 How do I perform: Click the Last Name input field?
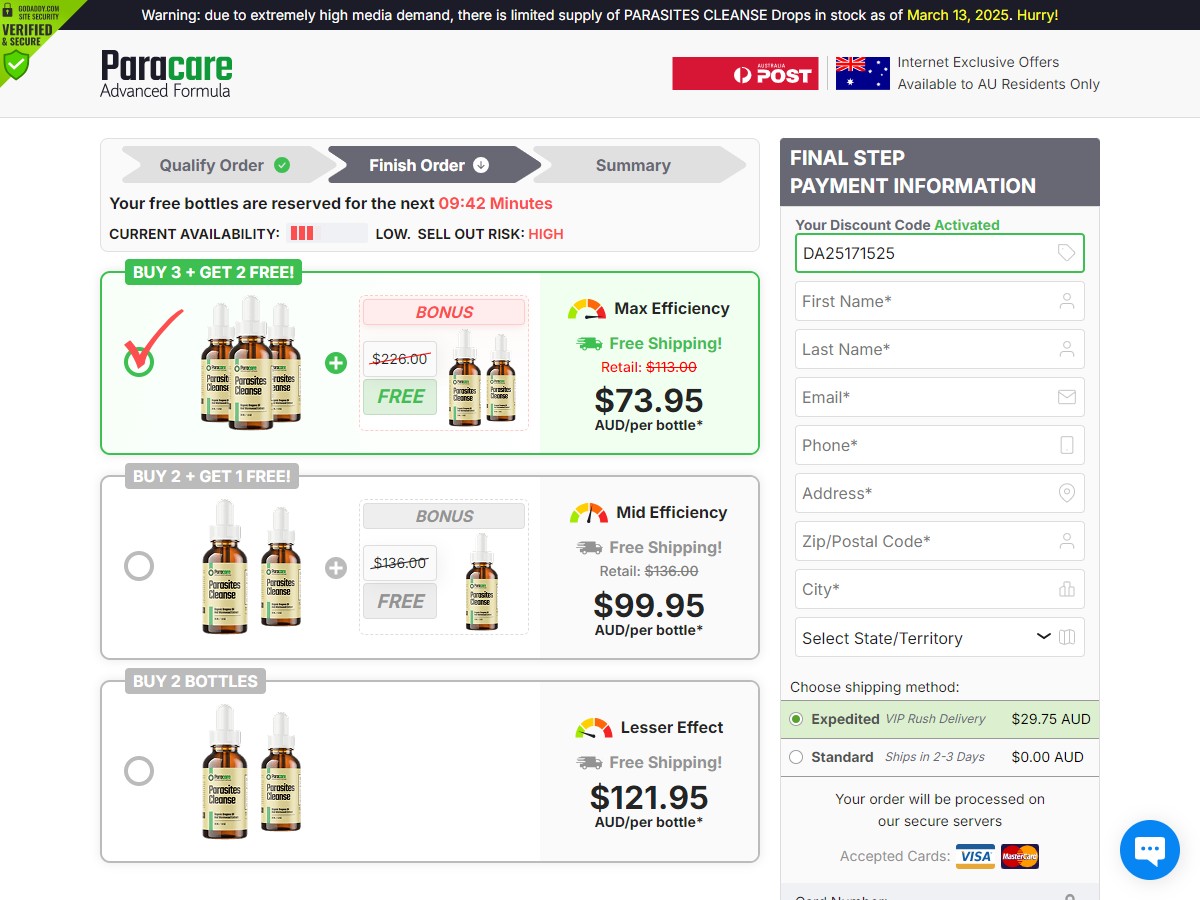coord(940,349)
